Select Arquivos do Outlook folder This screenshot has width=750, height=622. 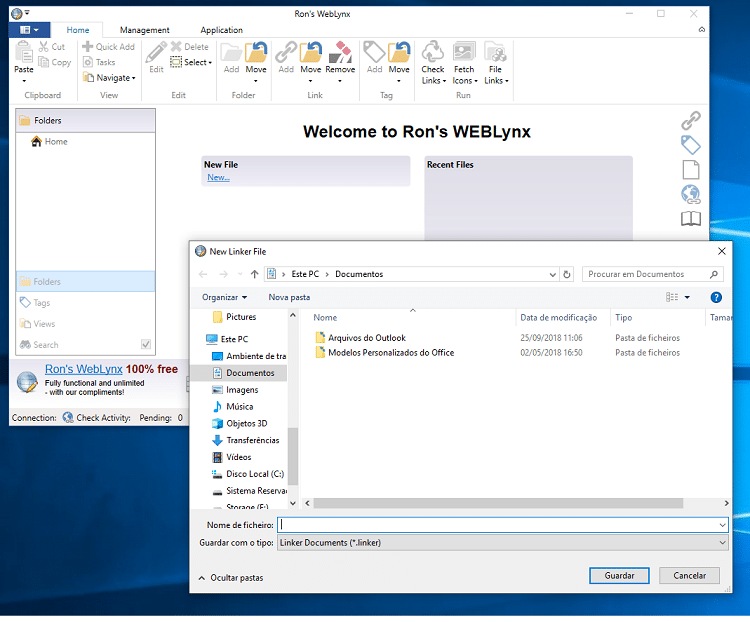(x=361, y=338)
